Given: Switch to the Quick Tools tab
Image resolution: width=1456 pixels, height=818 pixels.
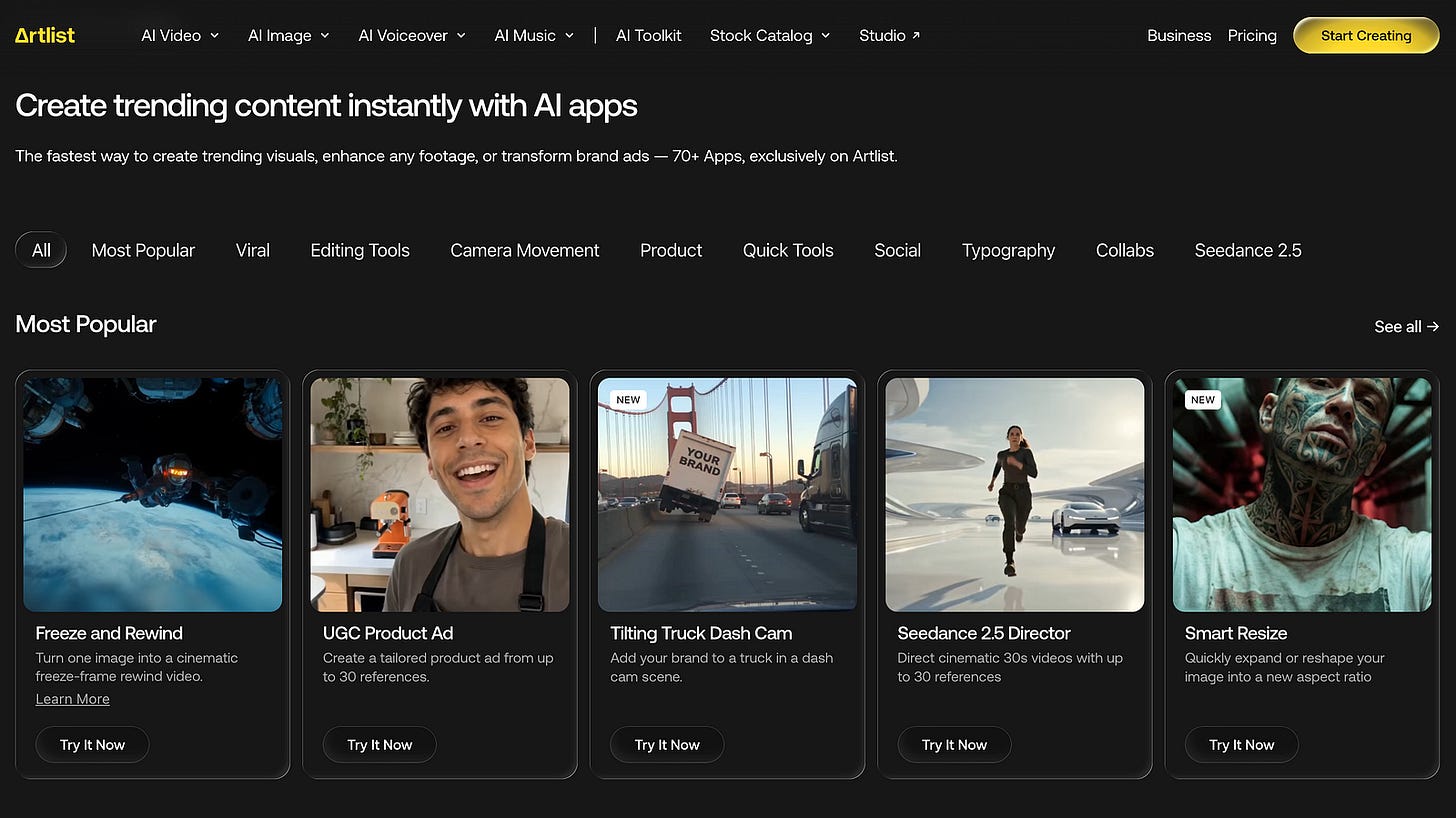Looking at the screenshot, I should (788, 250).
